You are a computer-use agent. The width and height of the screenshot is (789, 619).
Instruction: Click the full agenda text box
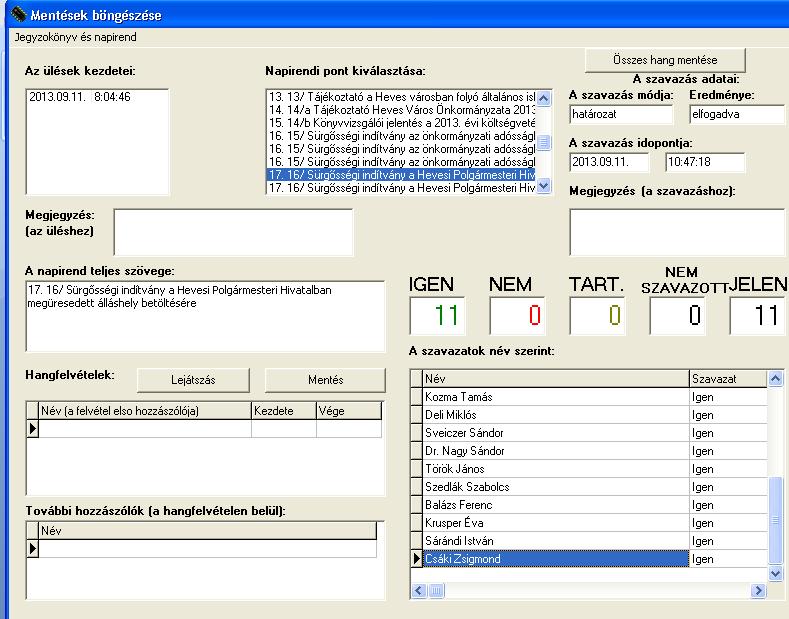(205, 316)
